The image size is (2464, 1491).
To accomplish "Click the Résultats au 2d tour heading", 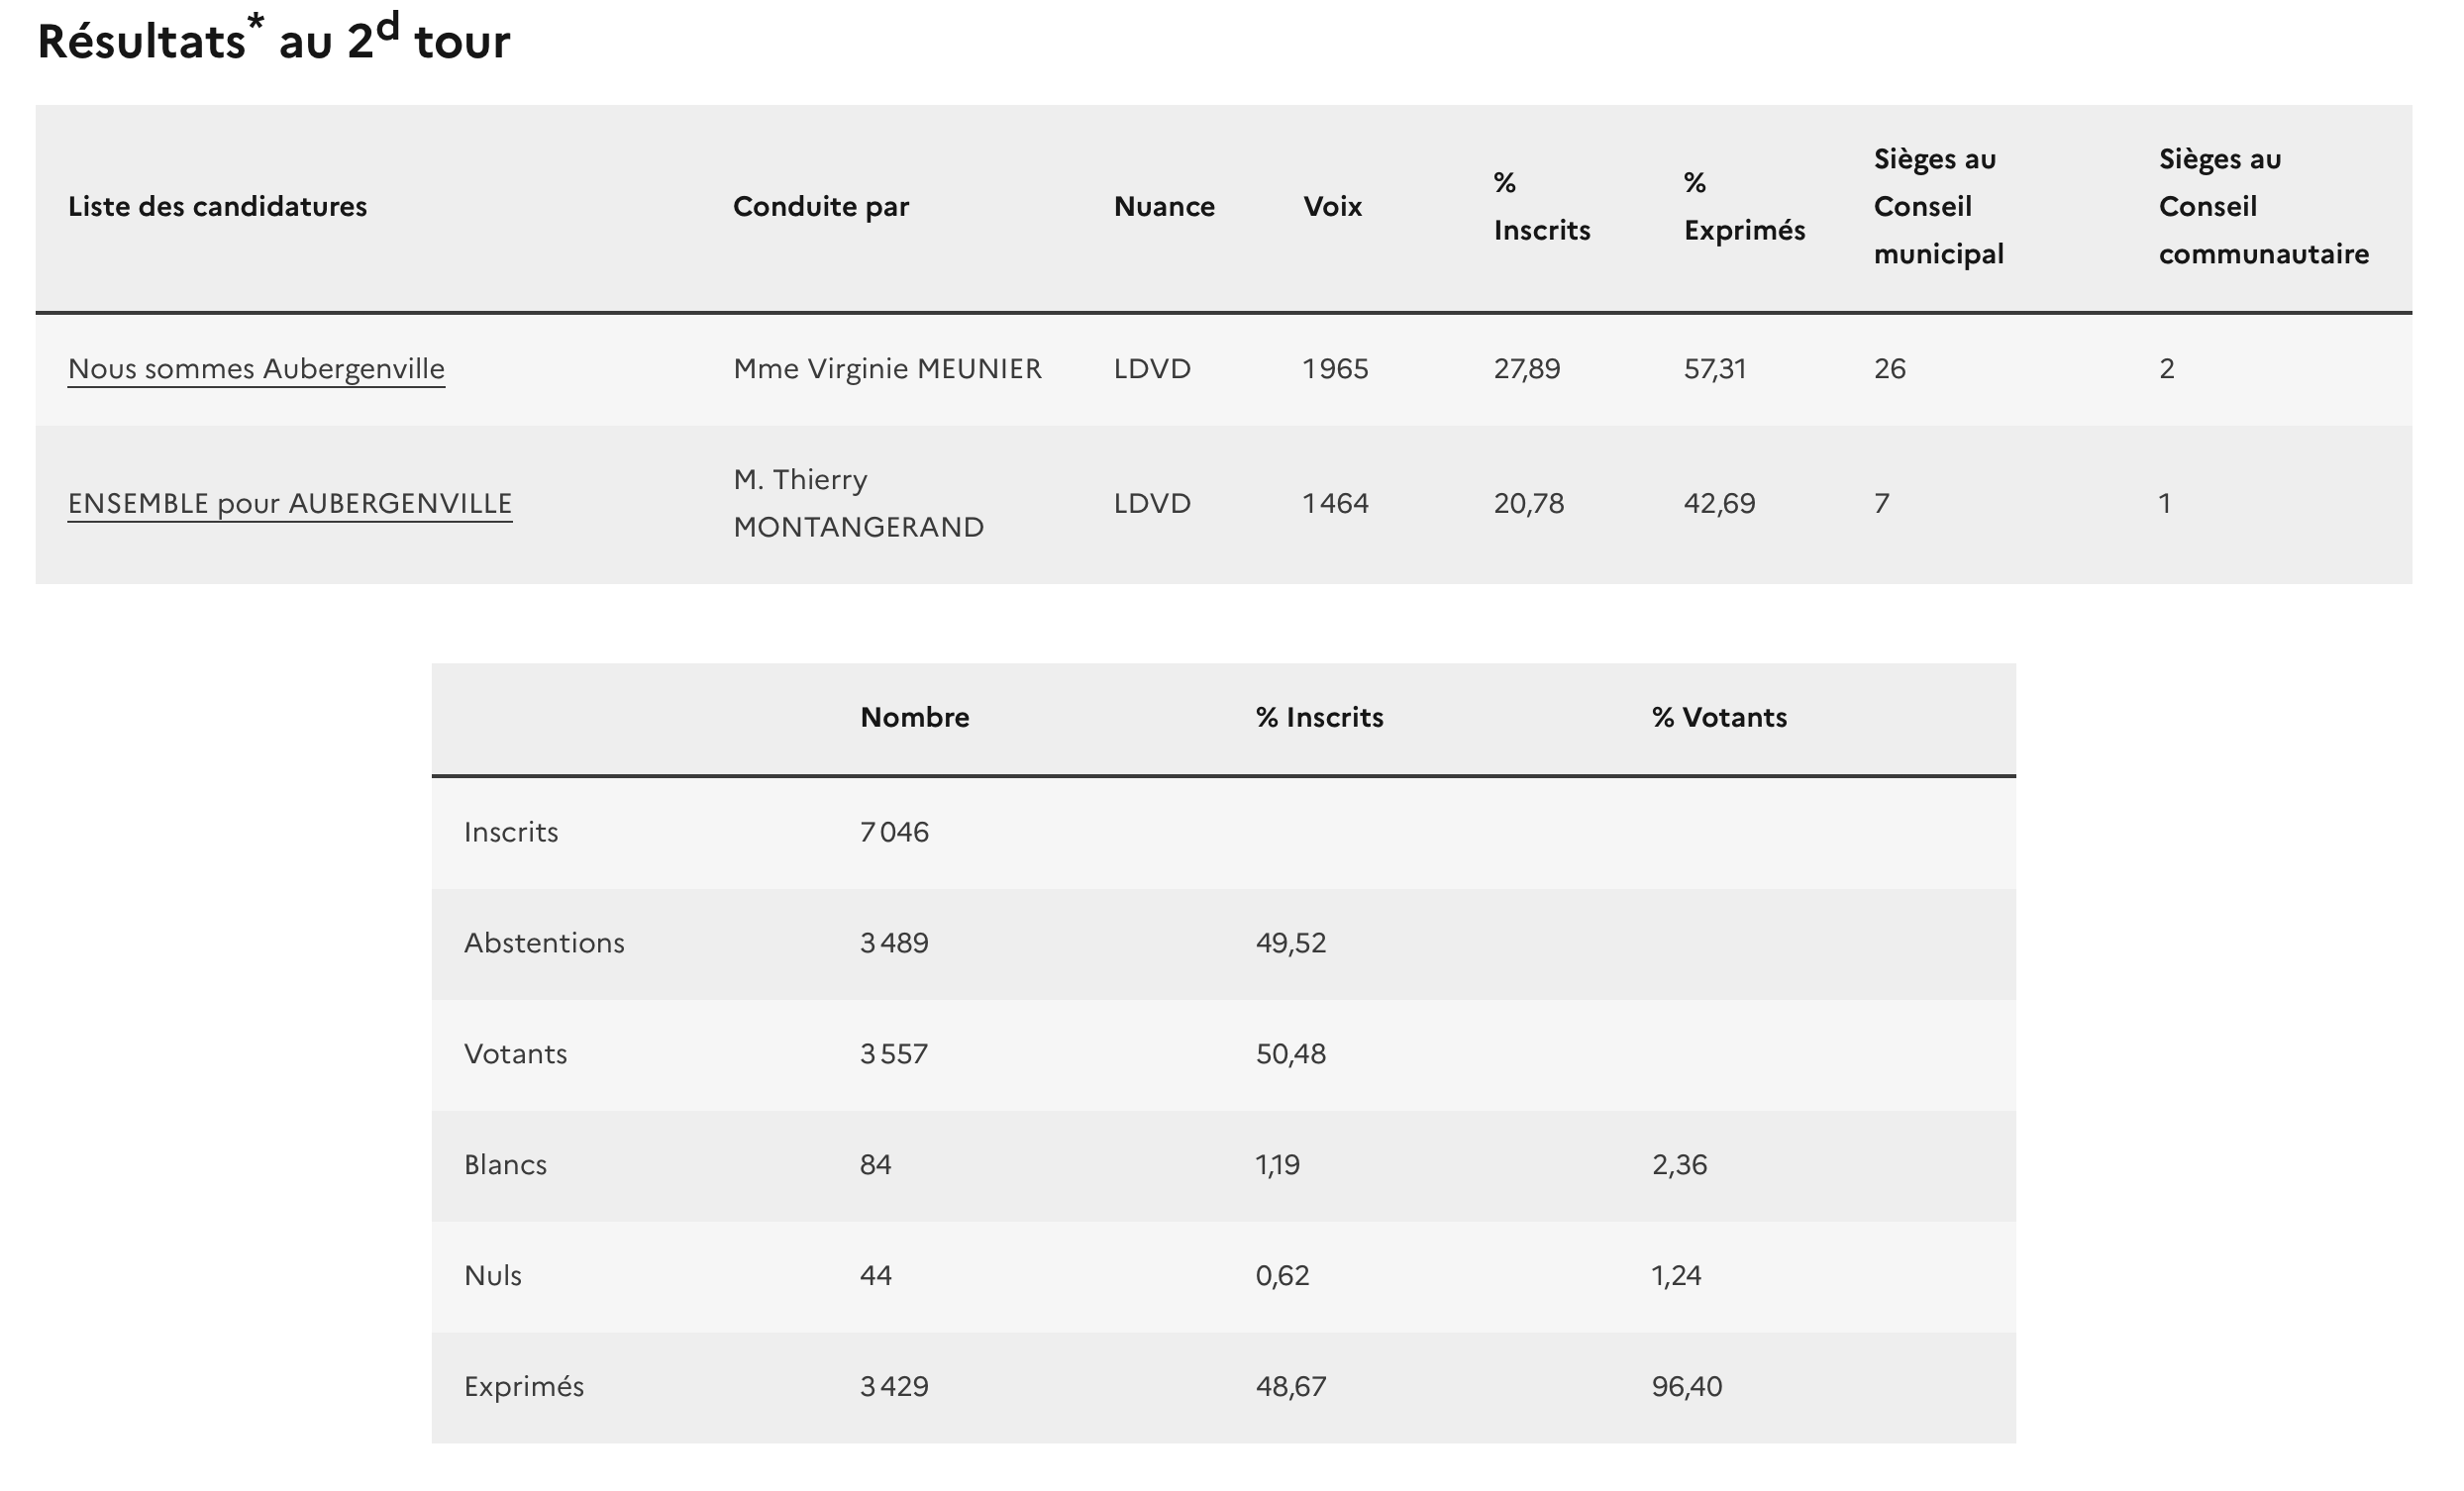I will click(273, 41).
